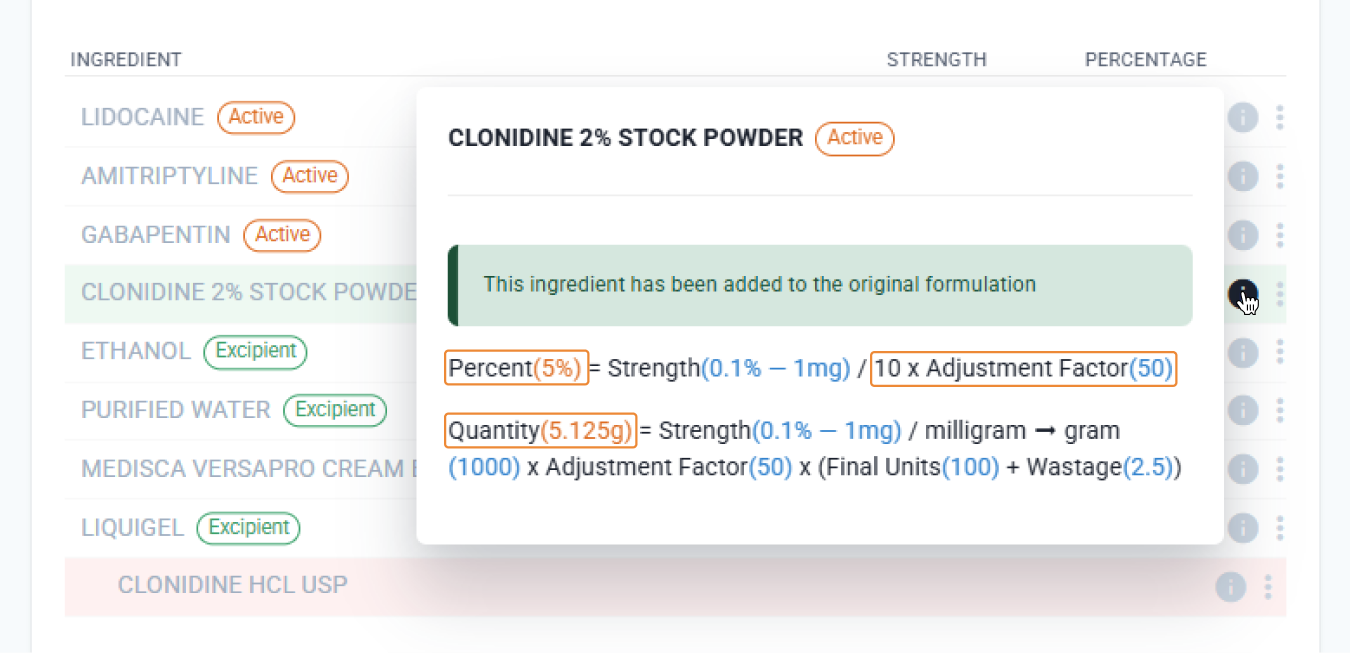Viewport: 1350px width, 653px height.
Task: Open info popup for Lidocaine ingredient
Action: click(x=1243, y=117)
